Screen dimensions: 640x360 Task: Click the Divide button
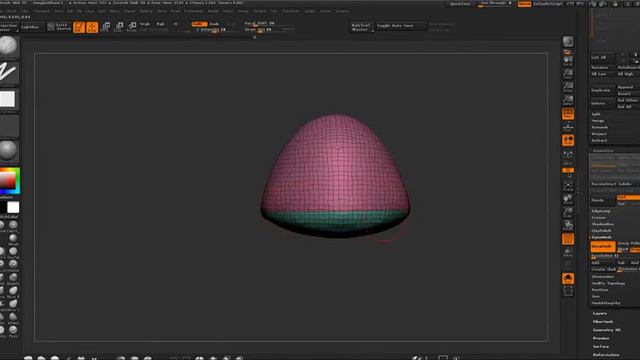(602, 200)
